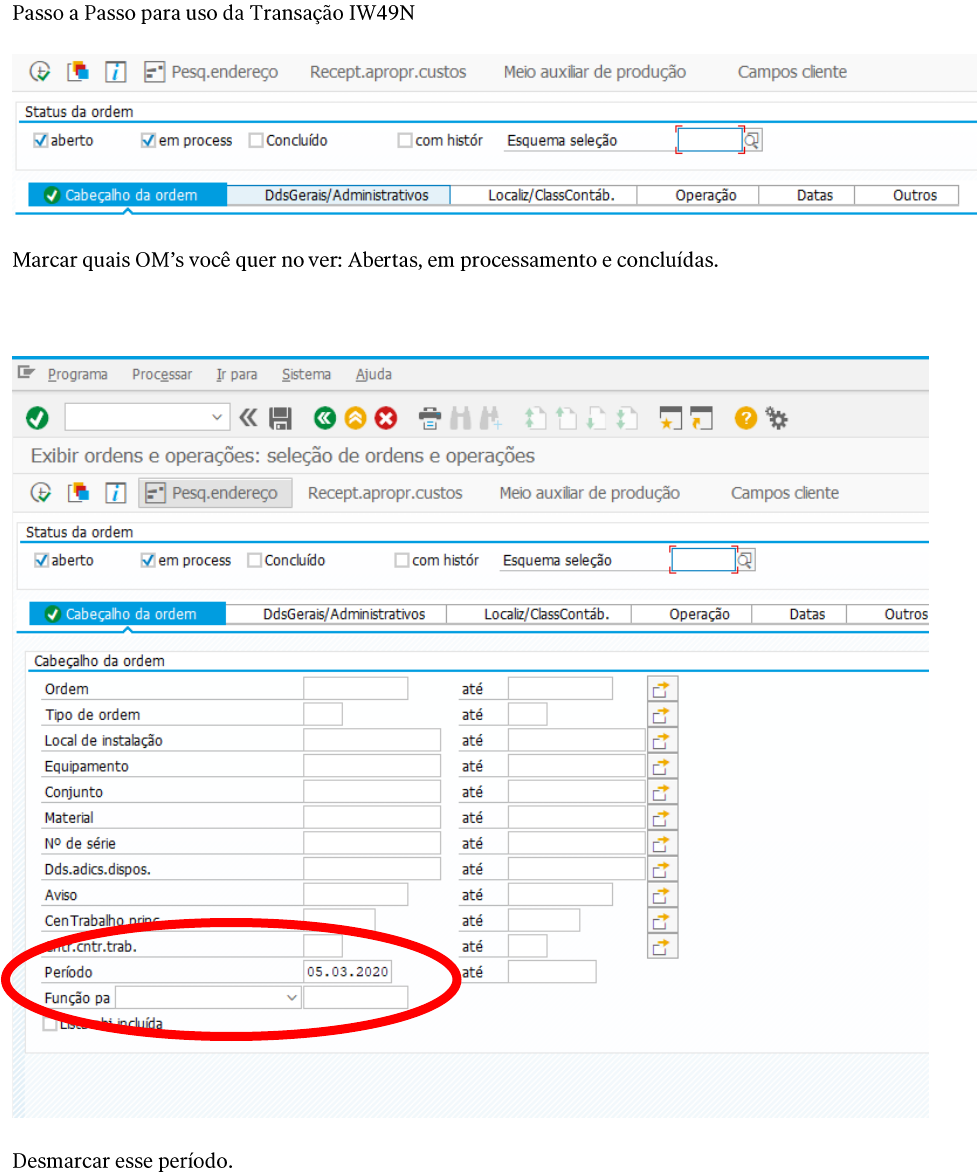Toggle the Lista obj.incluída checkbox
The width and height of the screenshot is (977, 1173).
(x=50, y=1023)
